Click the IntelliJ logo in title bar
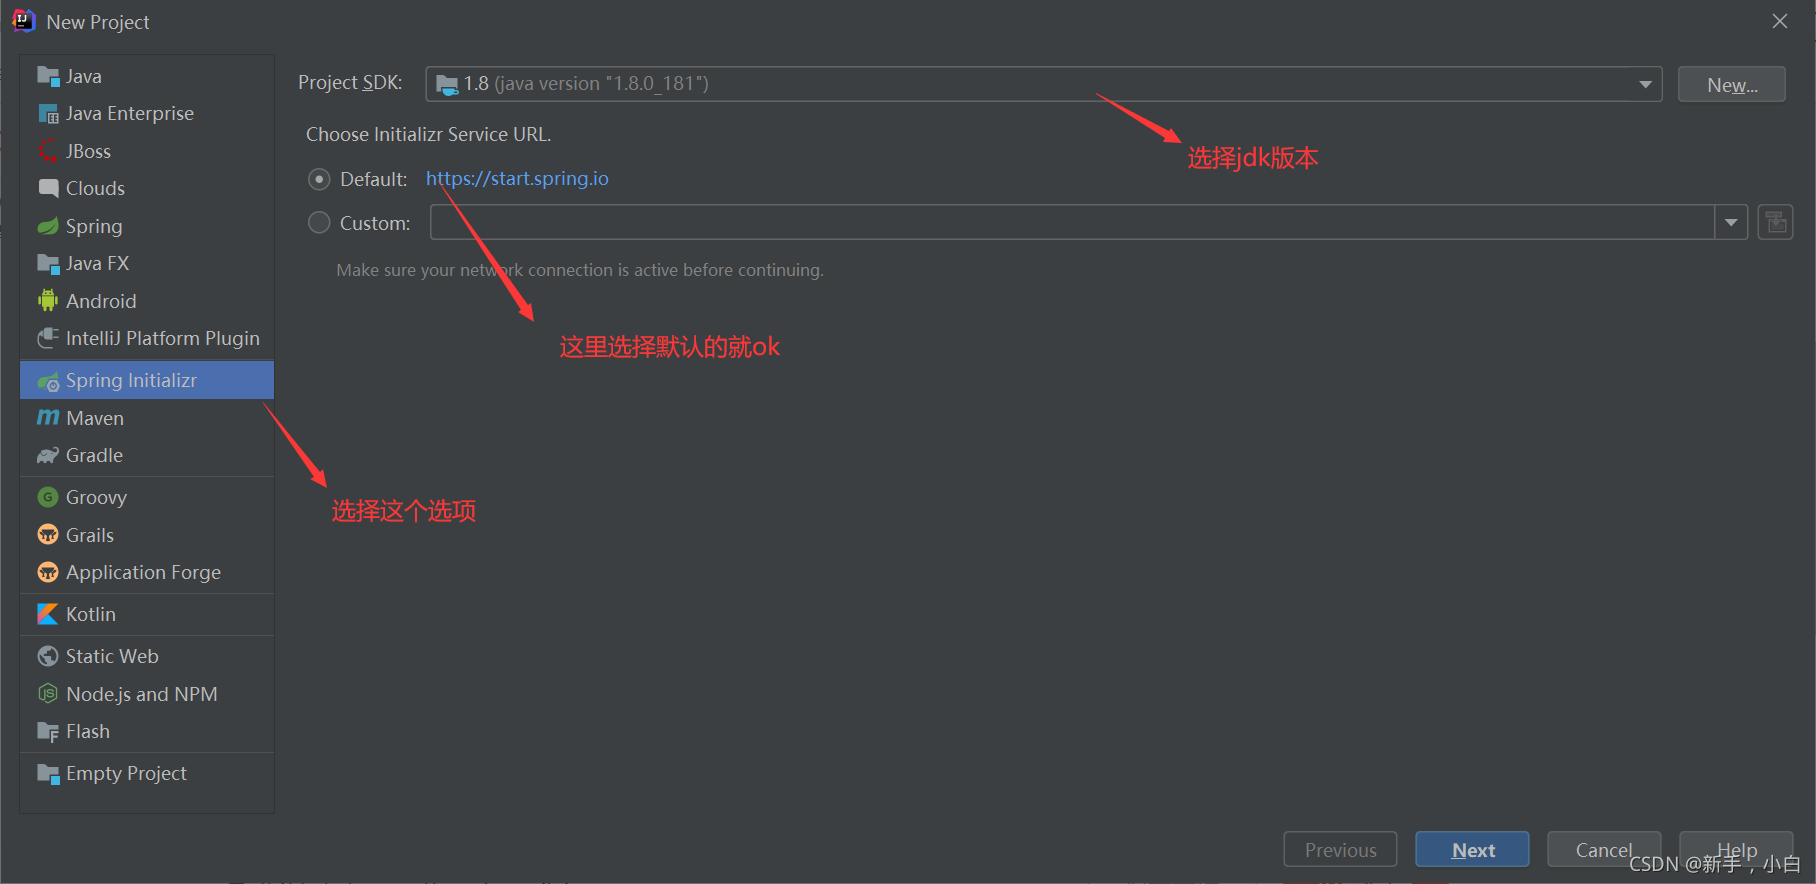1816x884 pixels. pyautogui.click(x=23, y=21)
